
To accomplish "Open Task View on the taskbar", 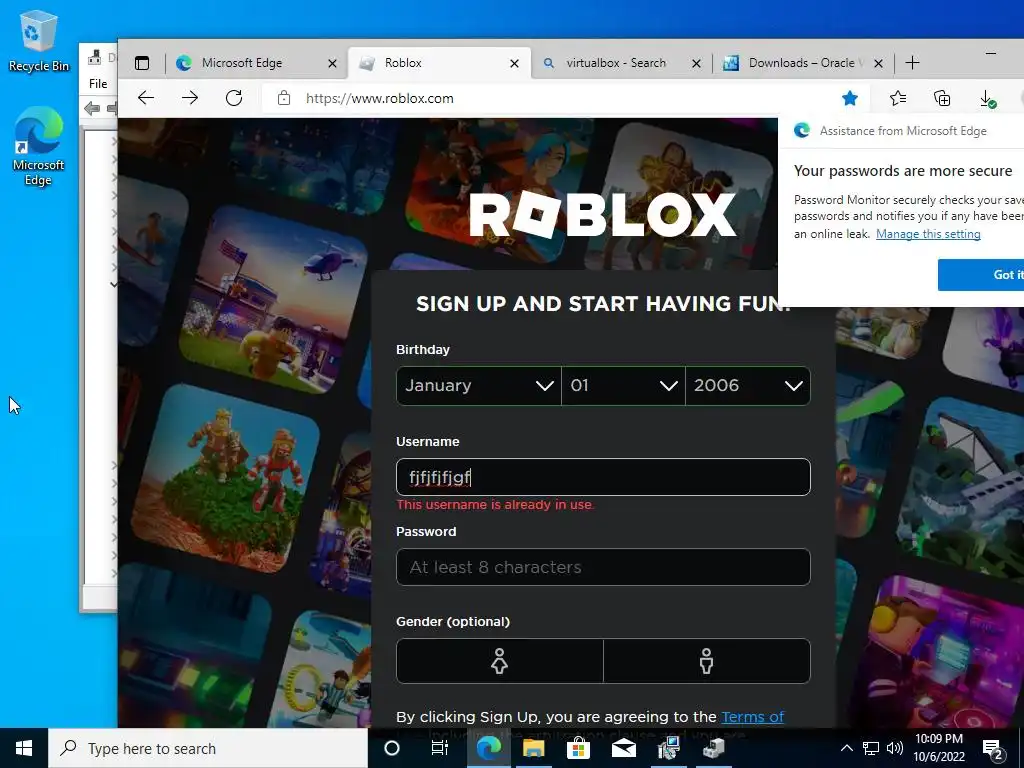I will pyautogui.click(x=440, y=748).
